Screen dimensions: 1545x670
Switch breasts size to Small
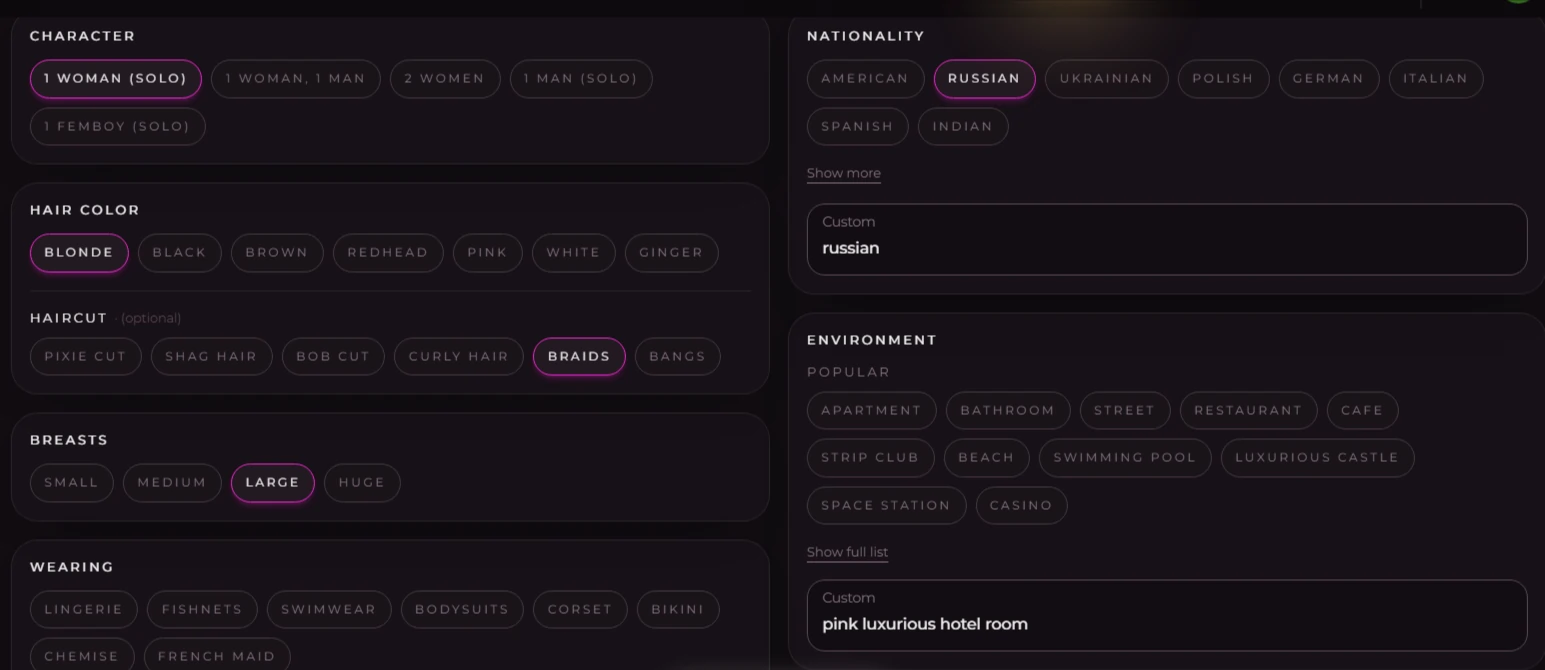[71, 482]
